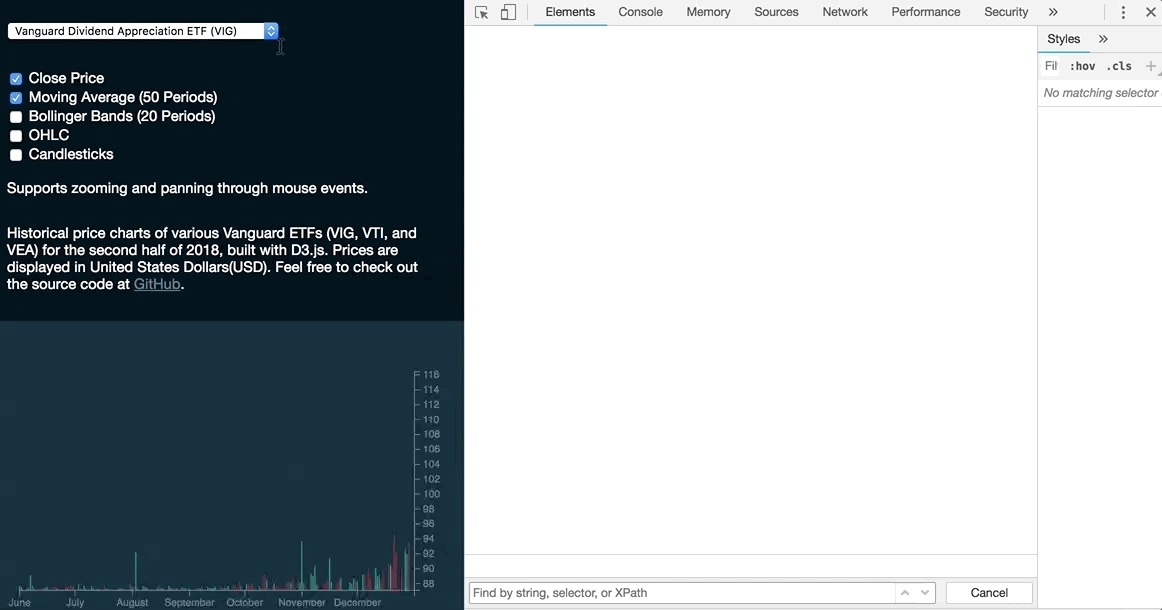Open the Memory tab
Image resolution: width=1162 pixels, height=610 pixels.
click(x=708, y=13)
